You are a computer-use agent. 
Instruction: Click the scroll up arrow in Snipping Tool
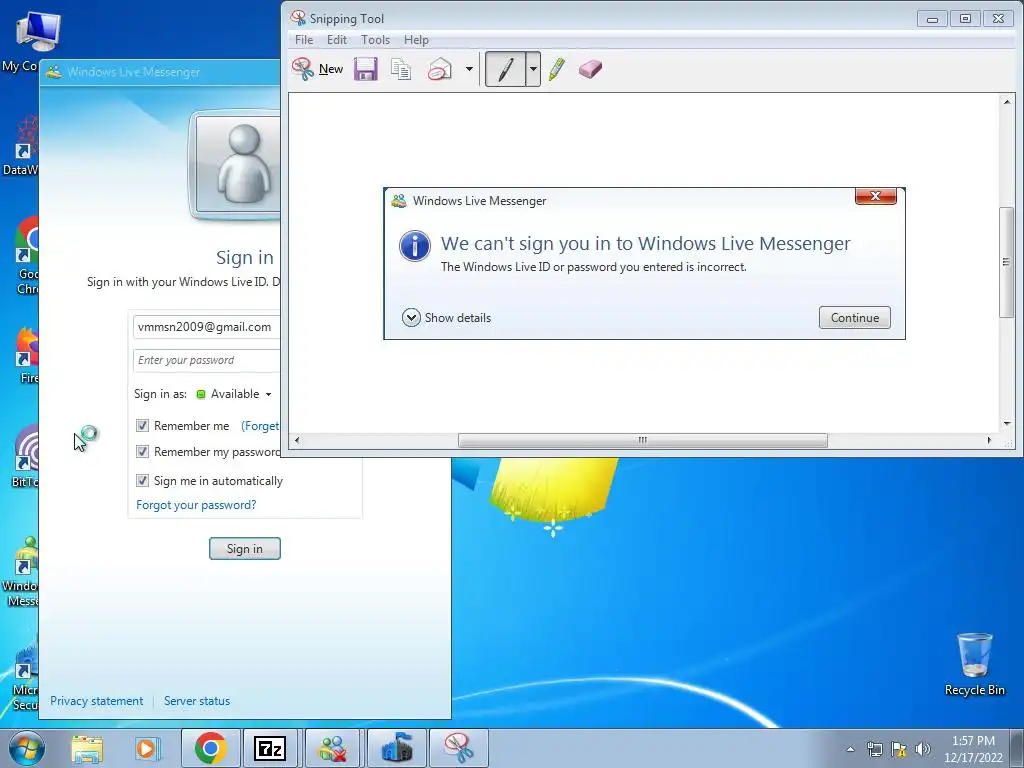click(1006, 102)
